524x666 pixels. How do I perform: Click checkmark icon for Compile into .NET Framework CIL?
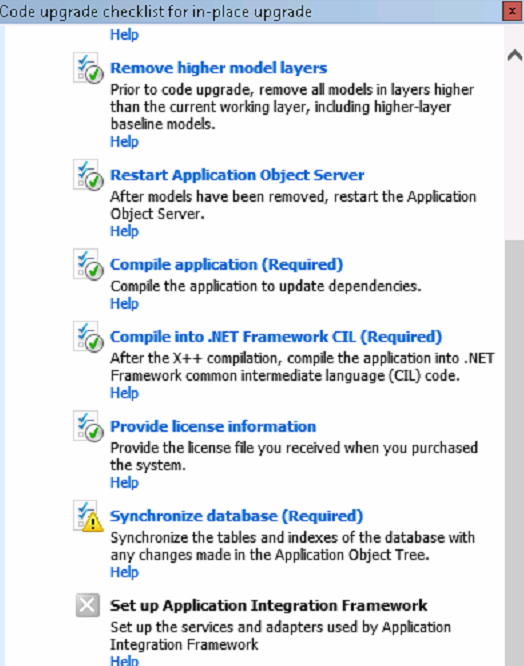[x=88, y=337]
